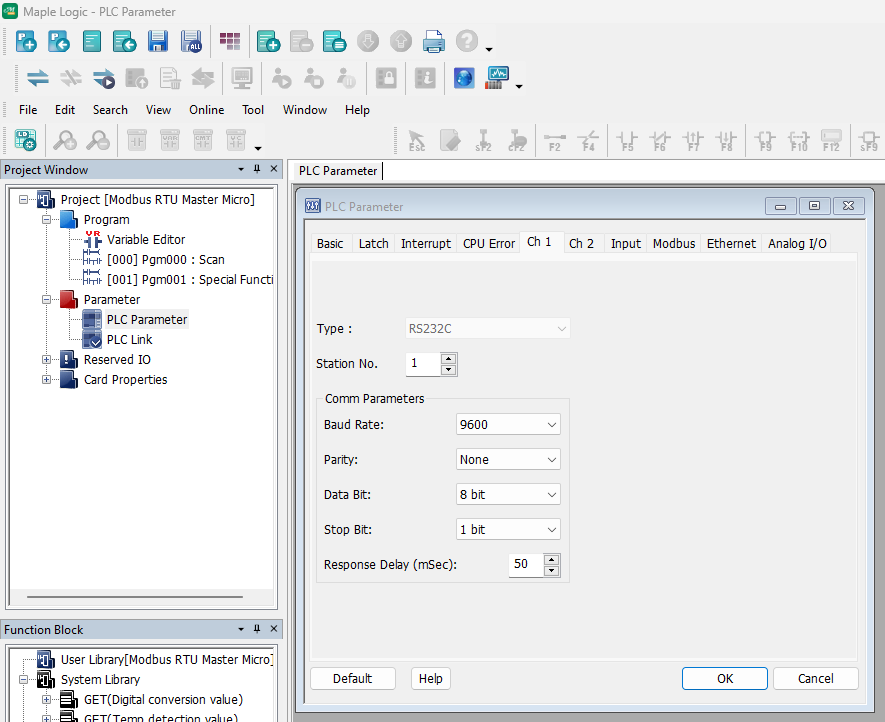Expand the Reserved IO node

[x=46, y=360]
